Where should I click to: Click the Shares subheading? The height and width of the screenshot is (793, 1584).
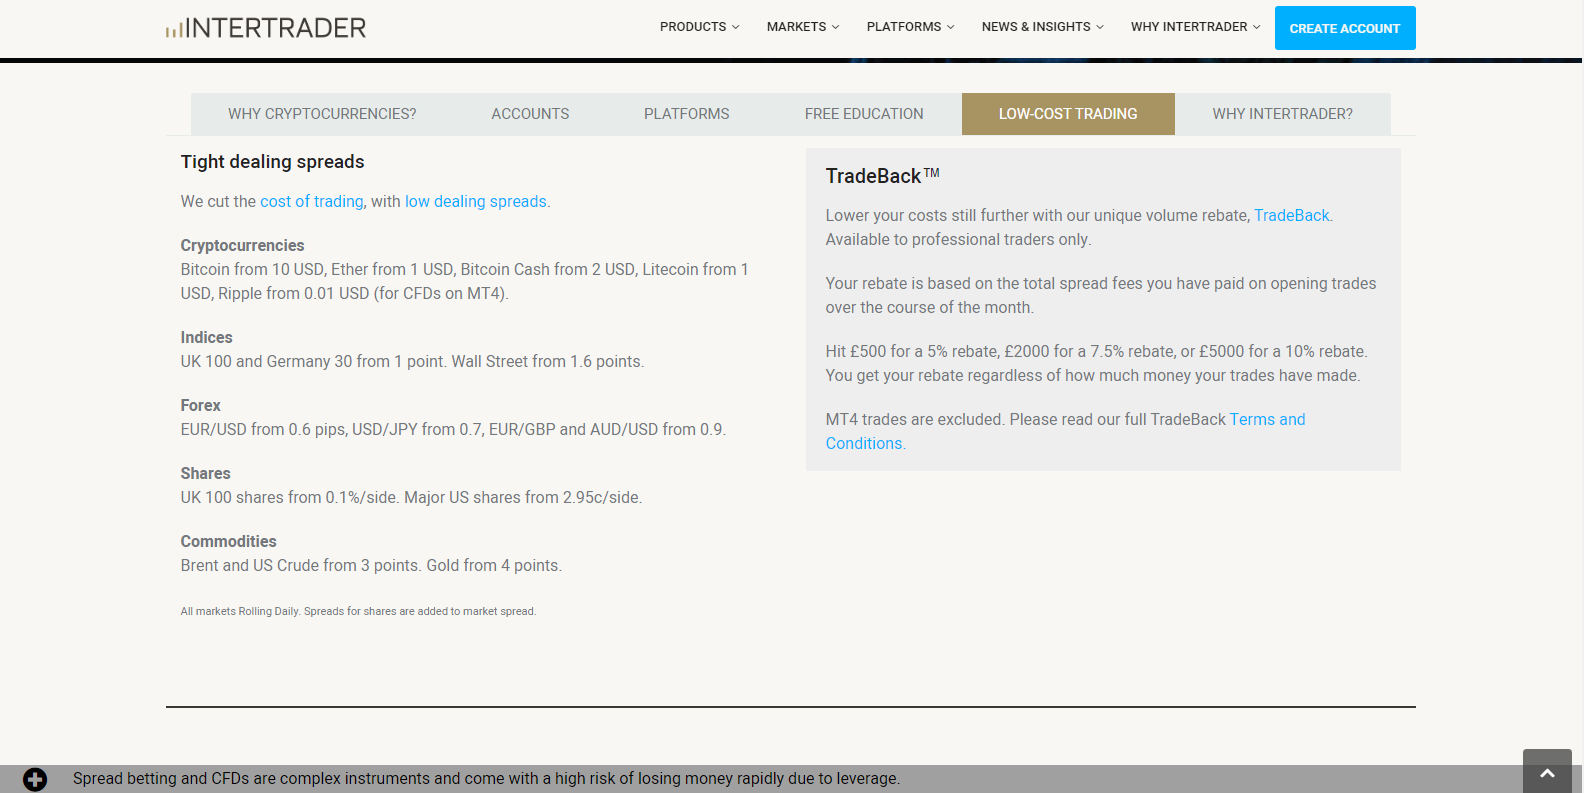(x=205, y=473)
